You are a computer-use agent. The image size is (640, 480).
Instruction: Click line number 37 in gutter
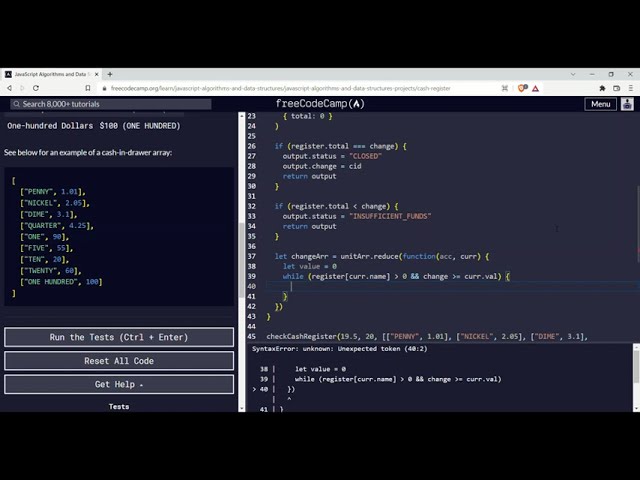(251, 256)
